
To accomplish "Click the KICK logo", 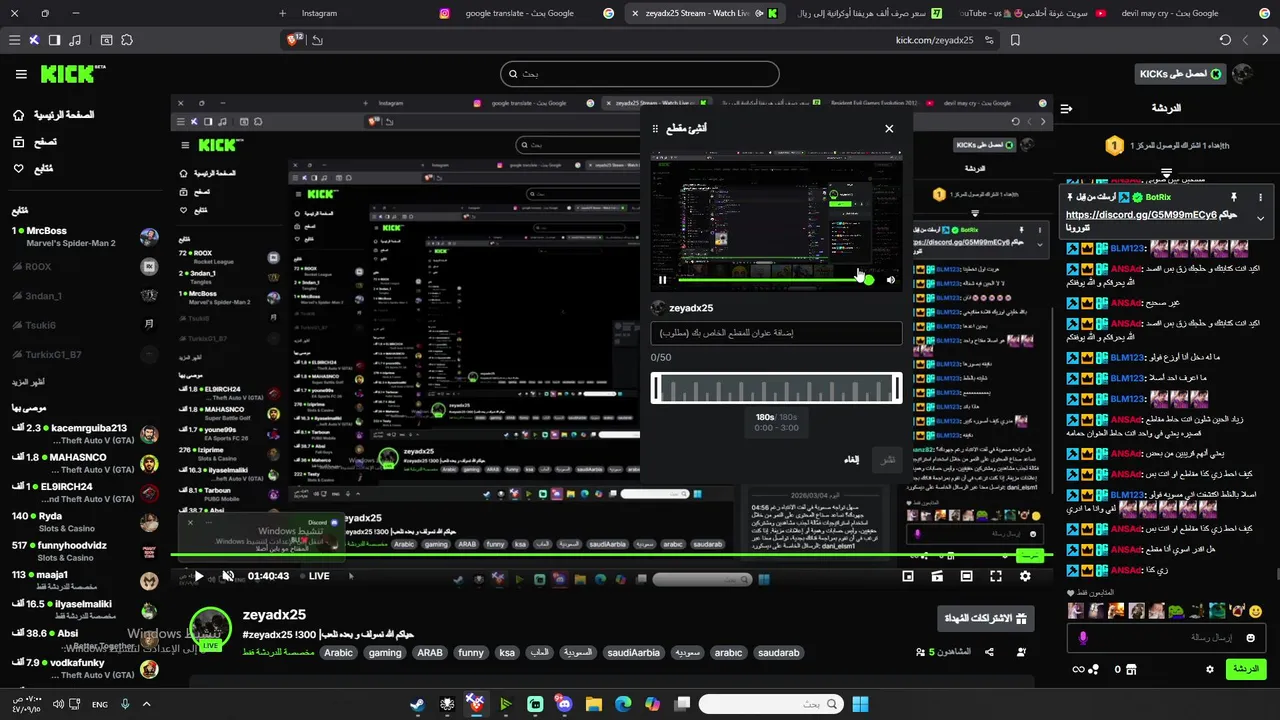I will [x=73, y=74].
